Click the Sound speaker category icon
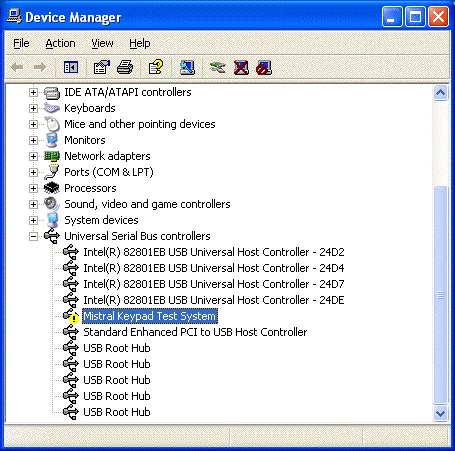The height and width of the screenshot is (451, 455). 52,204
